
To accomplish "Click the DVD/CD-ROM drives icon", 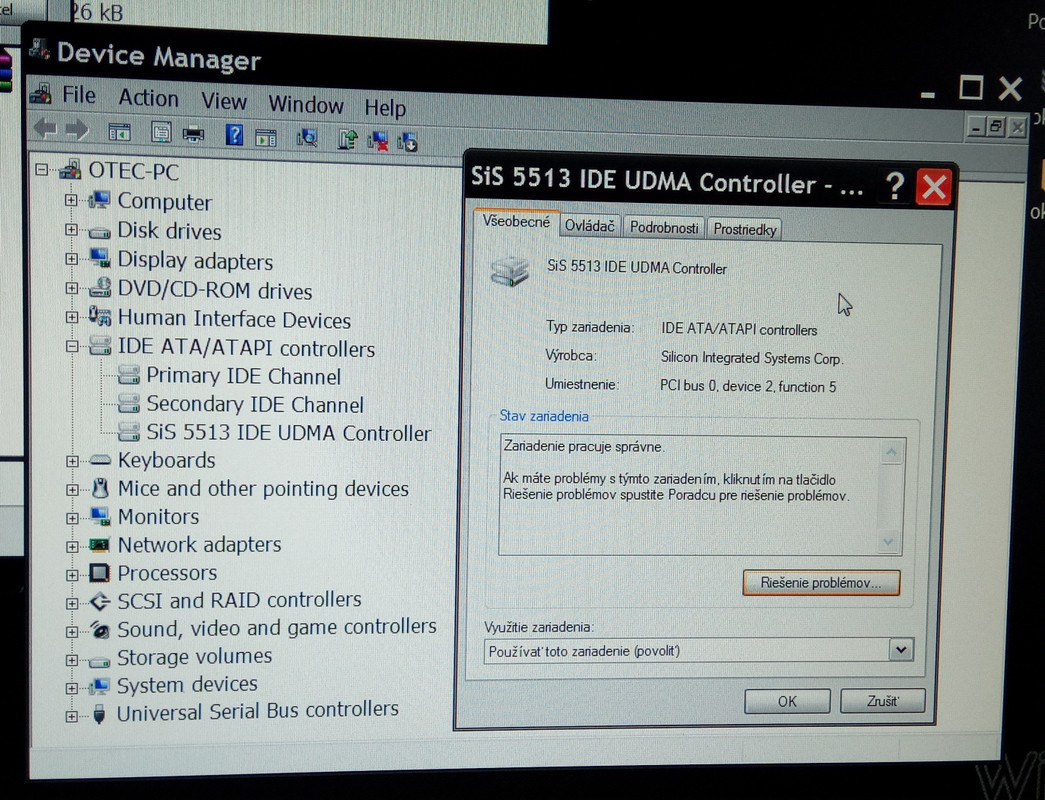I will pos(100,287).
